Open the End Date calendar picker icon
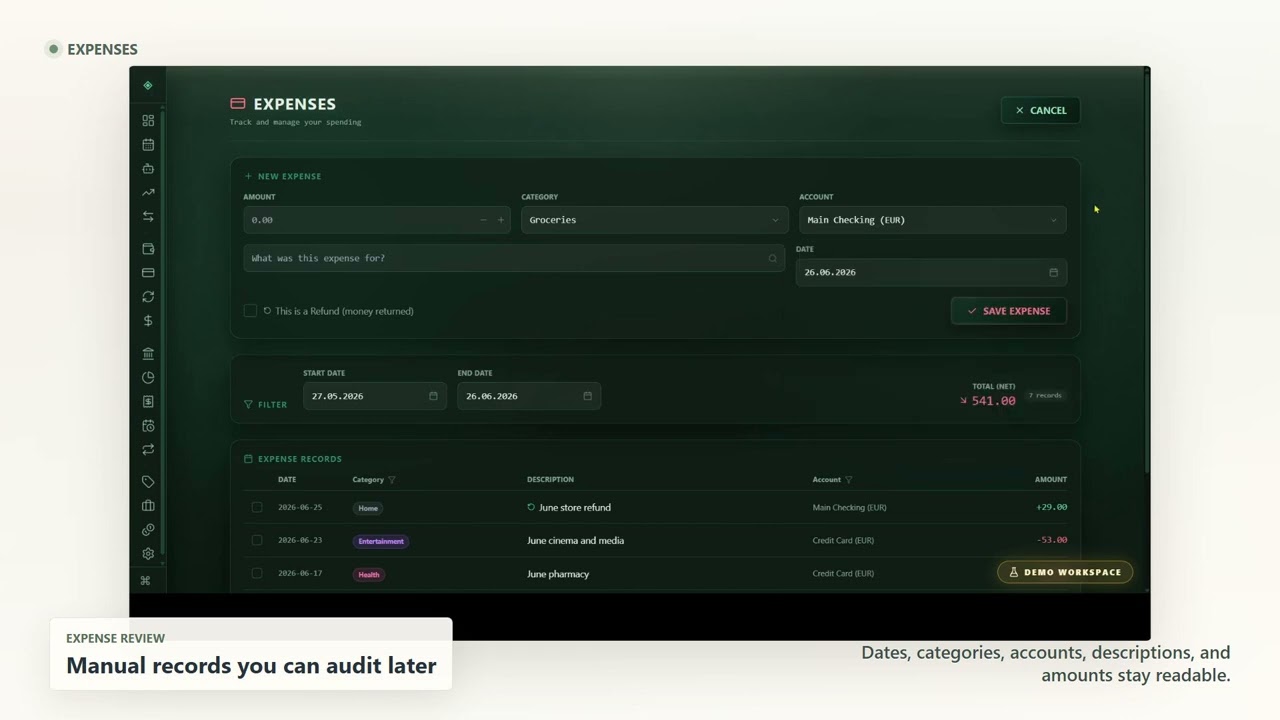Screen dimensions: 1280x720 pos(587,396)
